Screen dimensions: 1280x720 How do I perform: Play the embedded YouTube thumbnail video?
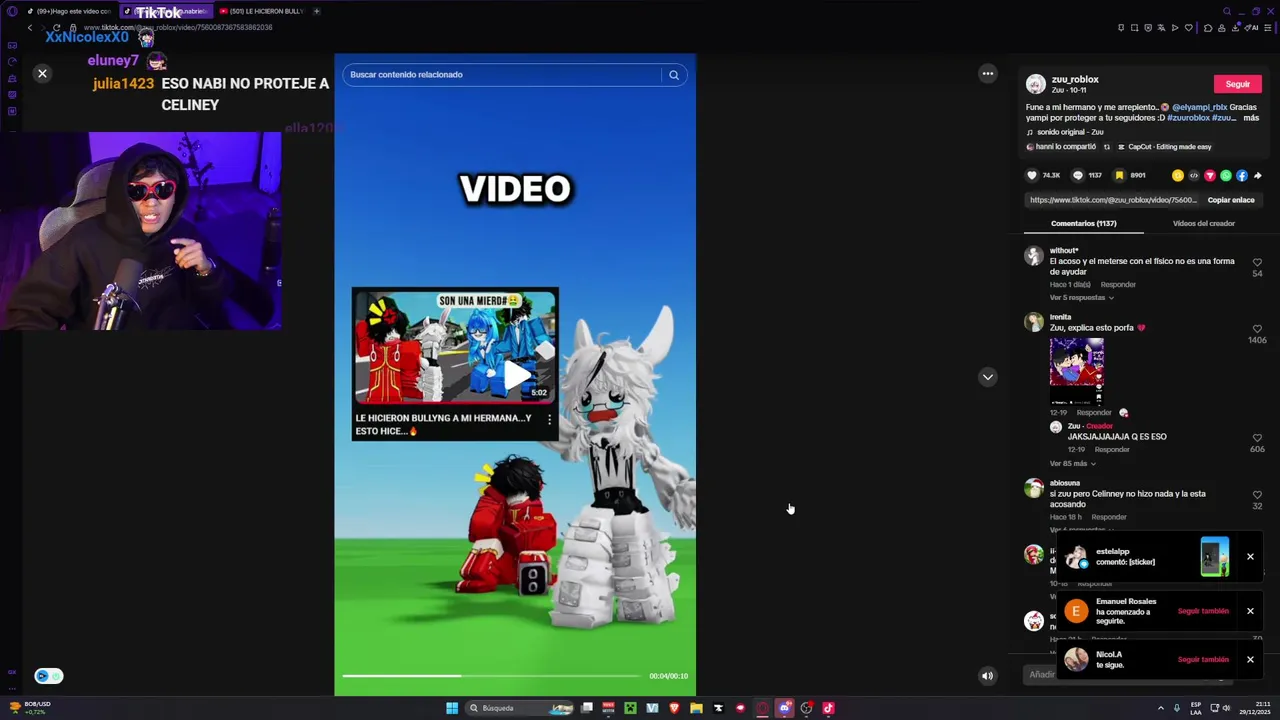coord(518,375)
